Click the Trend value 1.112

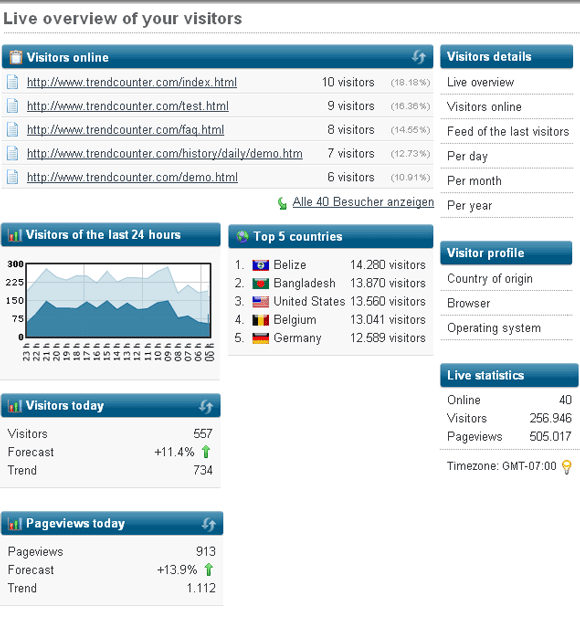201,588
